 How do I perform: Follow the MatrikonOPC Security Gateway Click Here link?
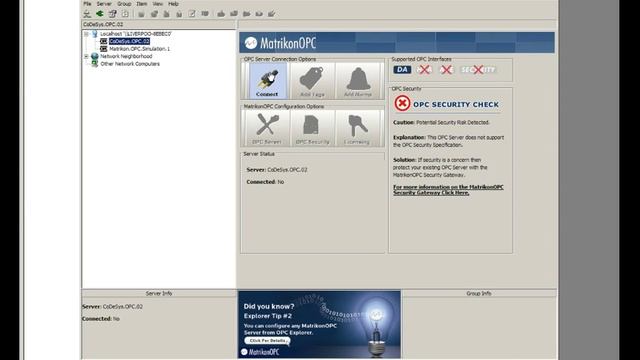point(448,190)
